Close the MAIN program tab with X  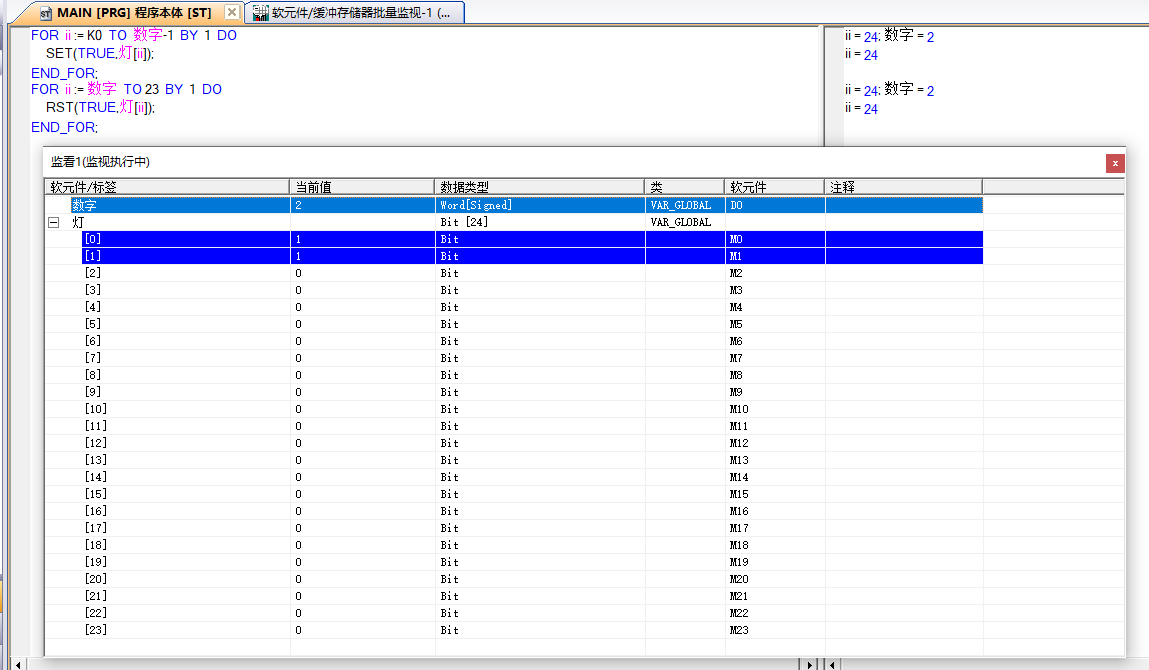(x=232, y=13)
